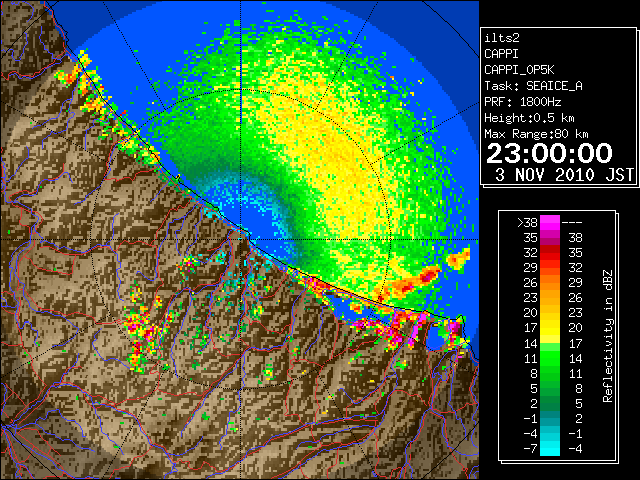Select the date "3 NOV 2010 JST"

564,175
